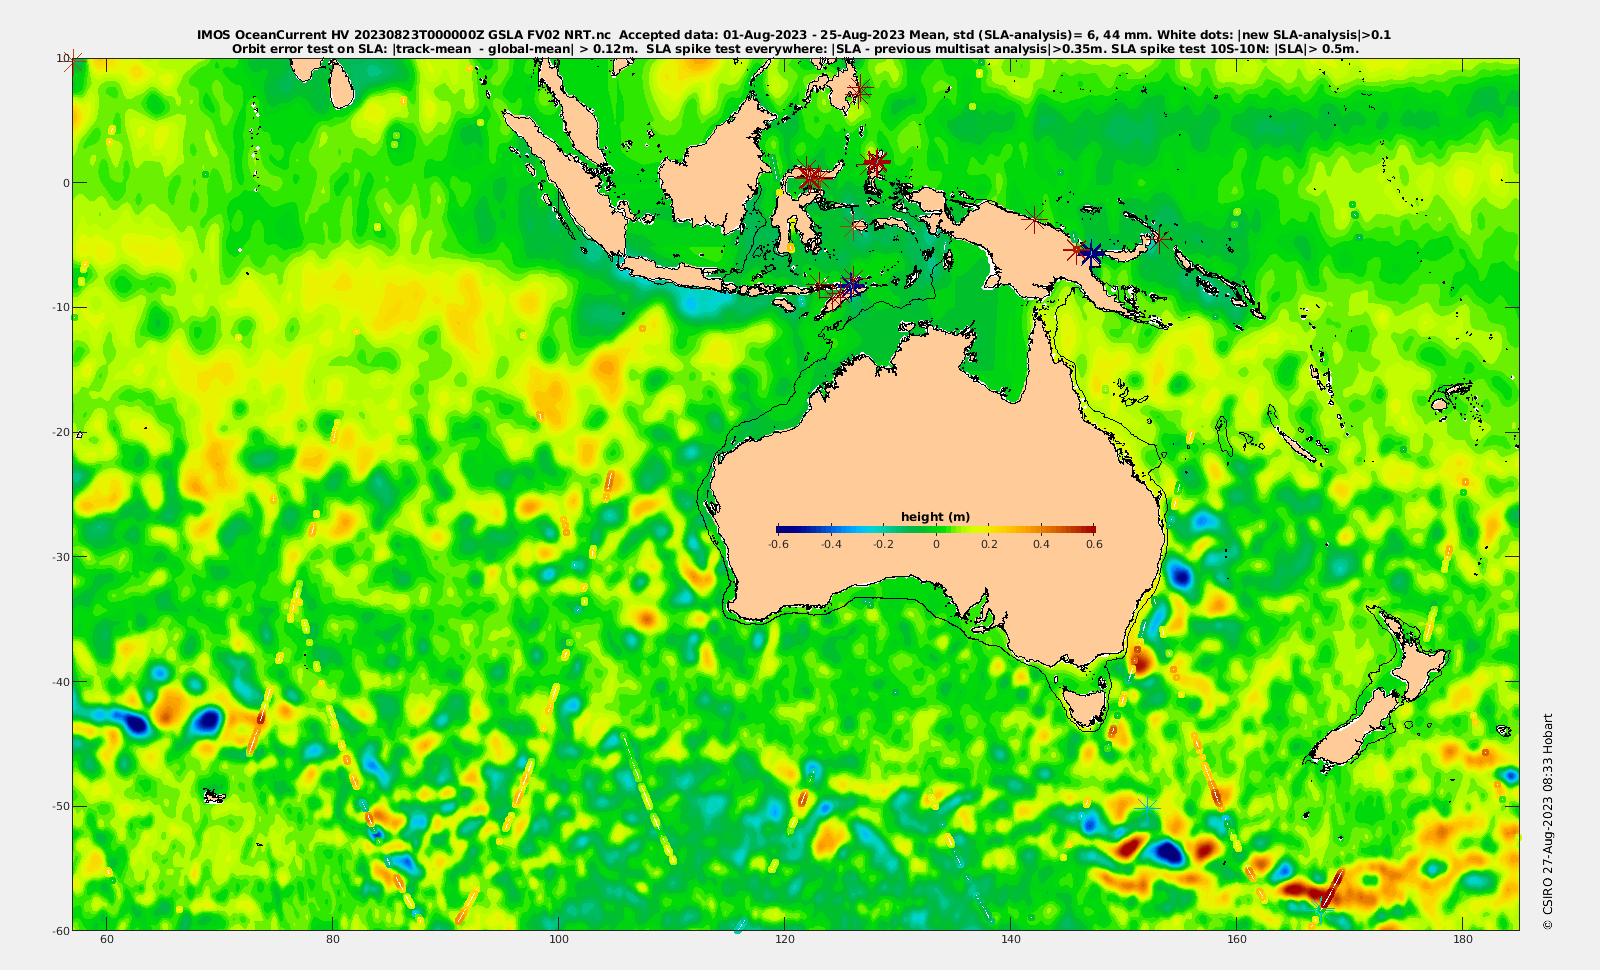
Task: Click blue asterisk marker northeast of New Guinea
Action: 1092,254
